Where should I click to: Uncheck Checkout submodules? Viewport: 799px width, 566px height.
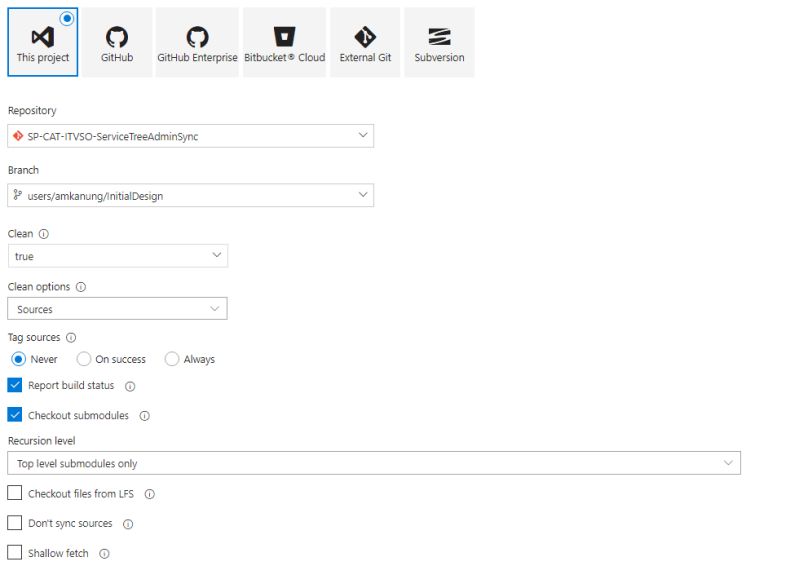(x=15, y=415)
